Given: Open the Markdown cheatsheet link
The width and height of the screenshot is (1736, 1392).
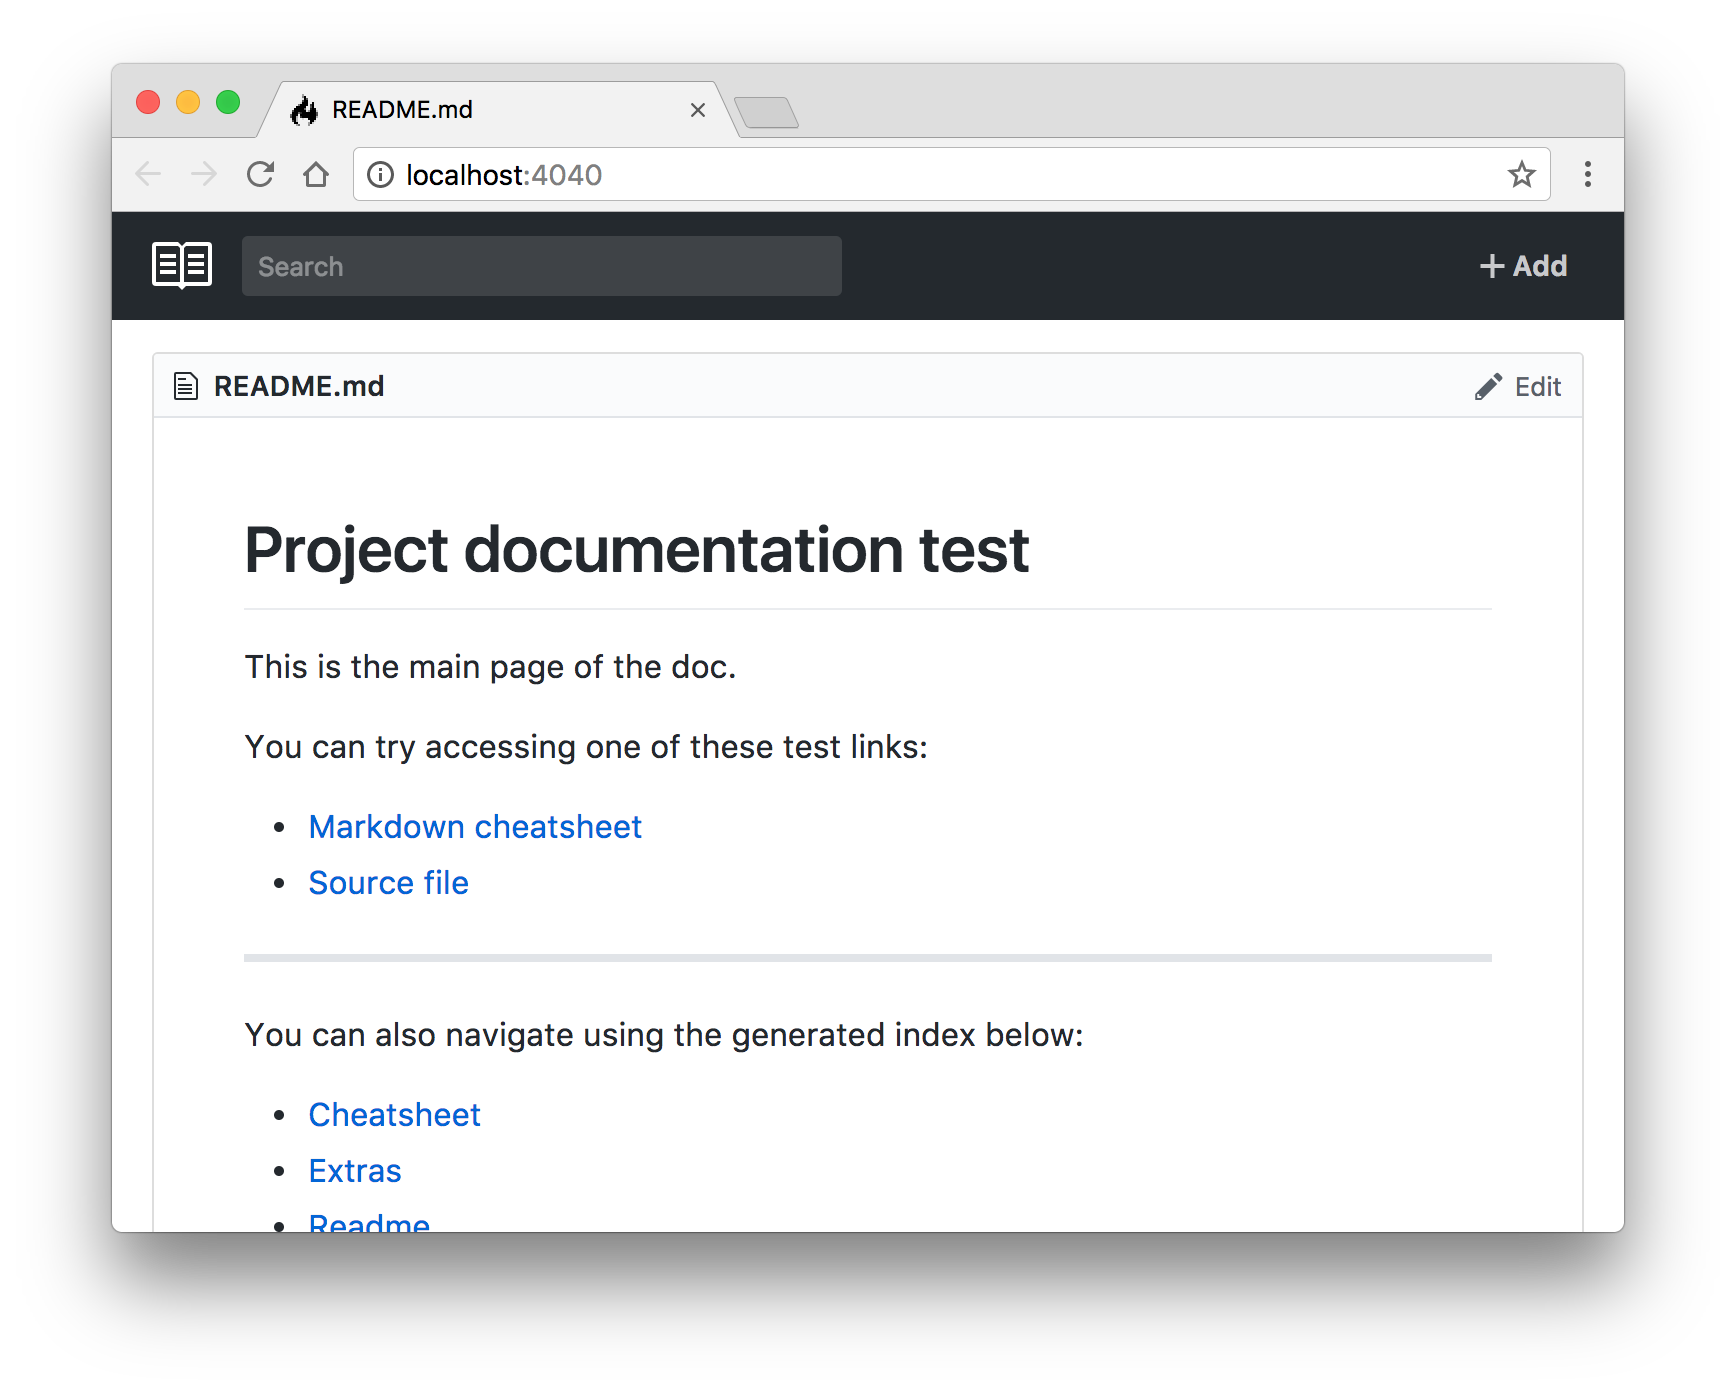Looking at the screenshot, I should point(474,826).
